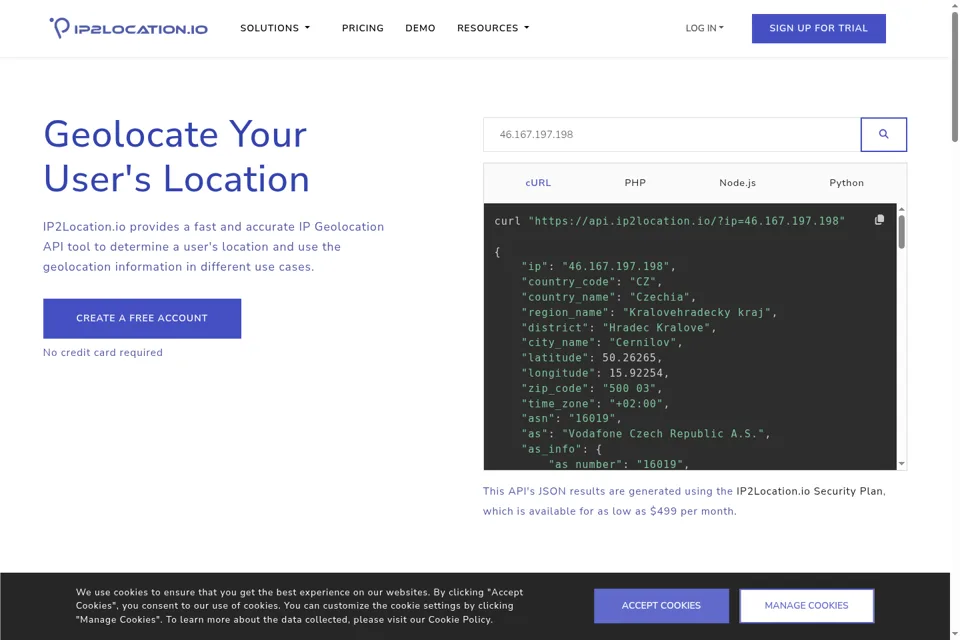Screen dimensions: 960x640
Task: Open Manage Cookies settings
Action: 806,606
